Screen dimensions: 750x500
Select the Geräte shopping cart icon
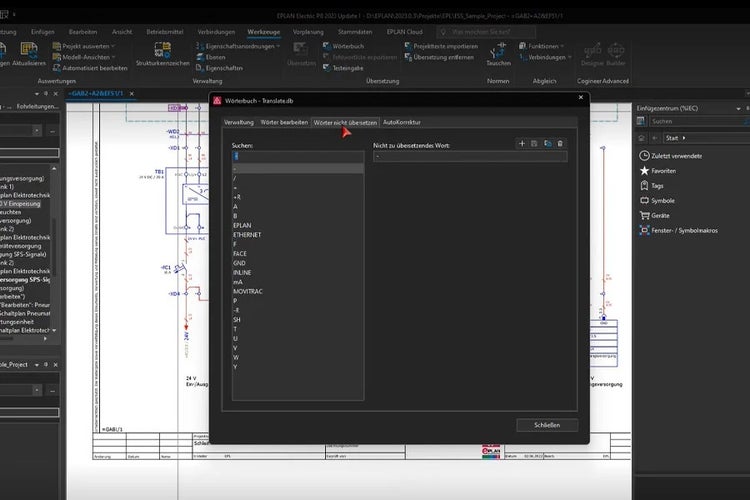(x=644, y=215)
